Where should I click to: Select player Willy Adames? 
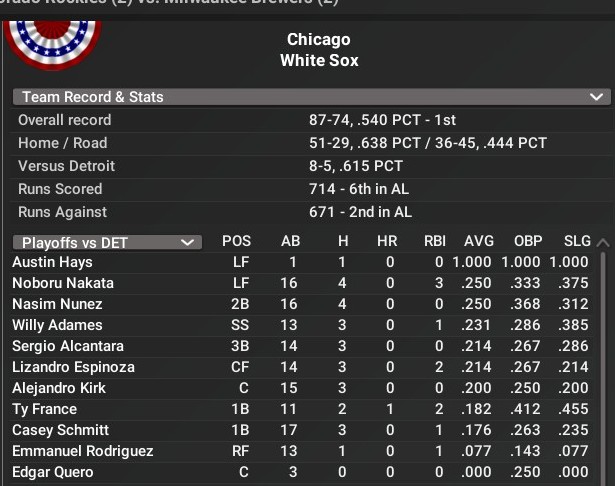pos(57,325)
